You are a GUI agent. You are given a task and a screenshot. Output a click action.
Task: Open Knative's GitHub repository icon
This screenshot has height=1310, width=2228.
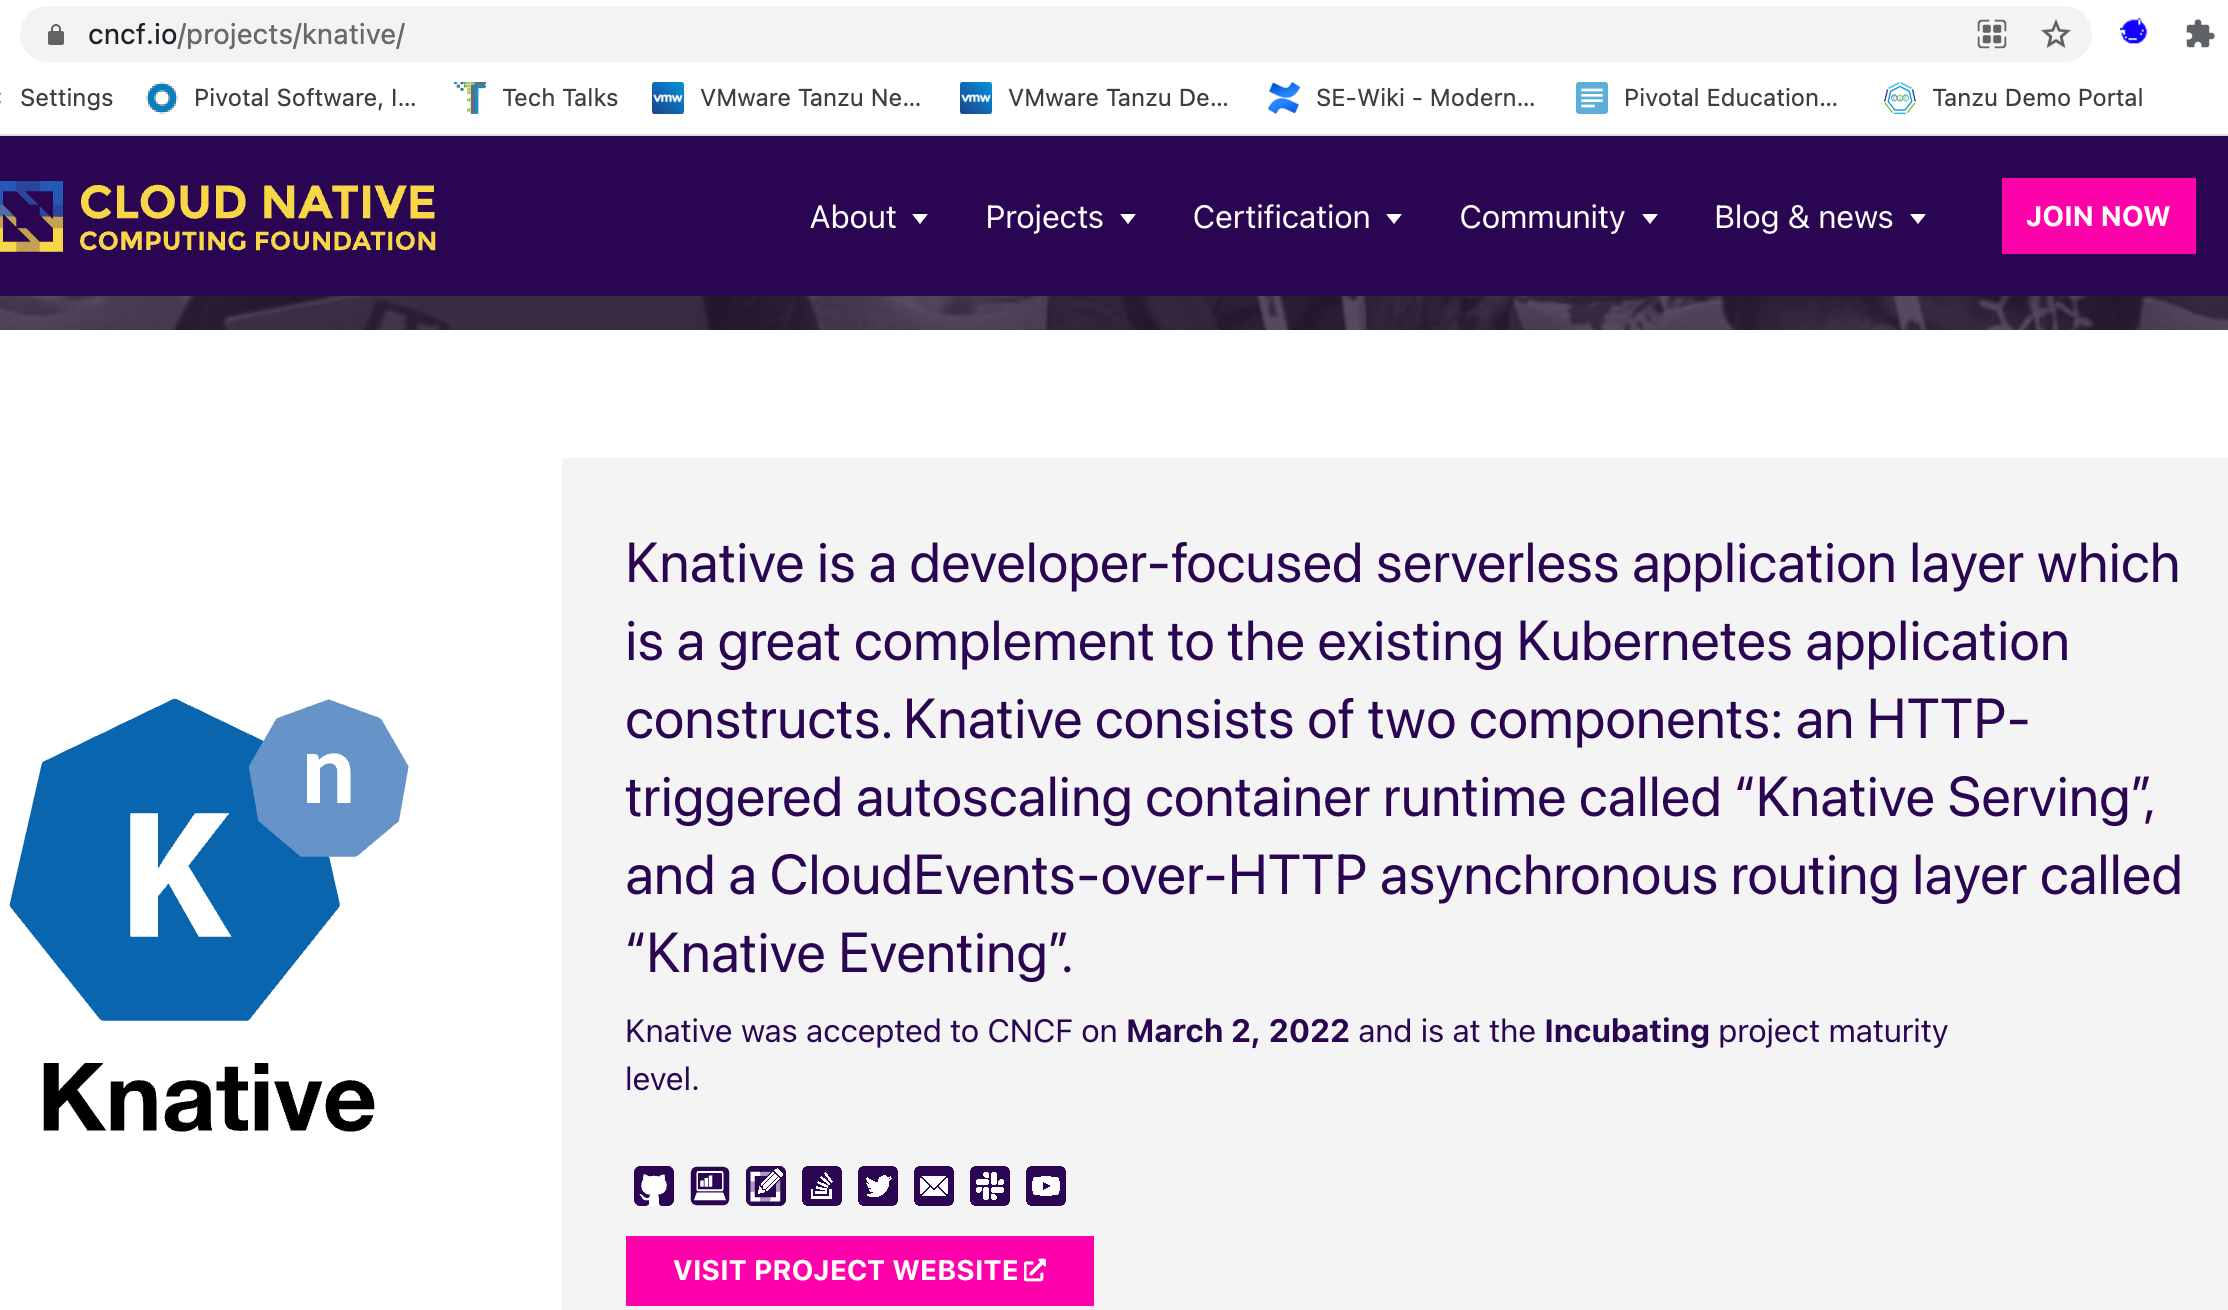(653, 1186)
